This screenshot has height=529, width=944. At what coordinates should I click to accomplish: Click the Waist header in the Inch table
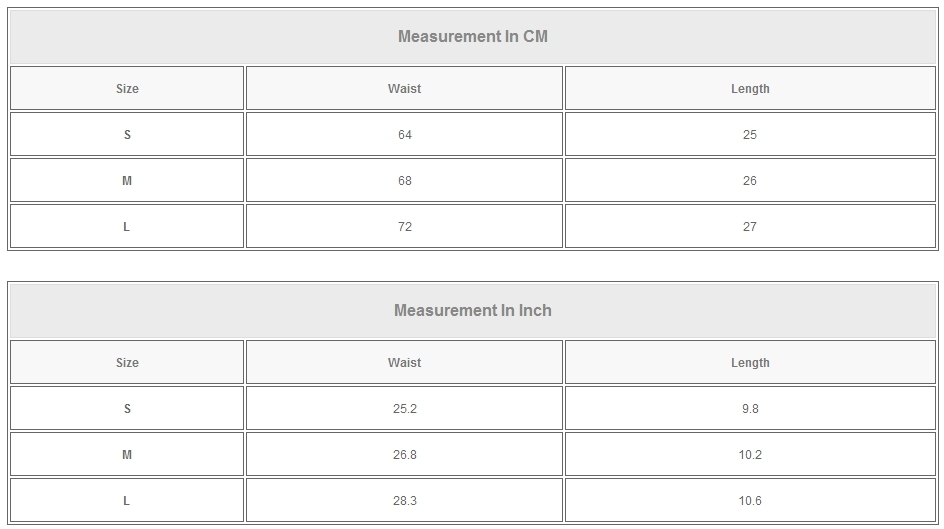click(404, 363)
